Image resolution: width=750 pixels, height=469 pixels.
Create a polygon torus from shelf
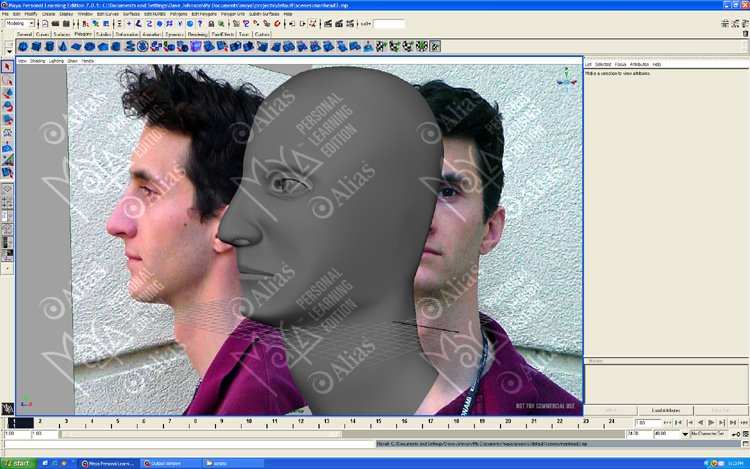tap(89, 46)
